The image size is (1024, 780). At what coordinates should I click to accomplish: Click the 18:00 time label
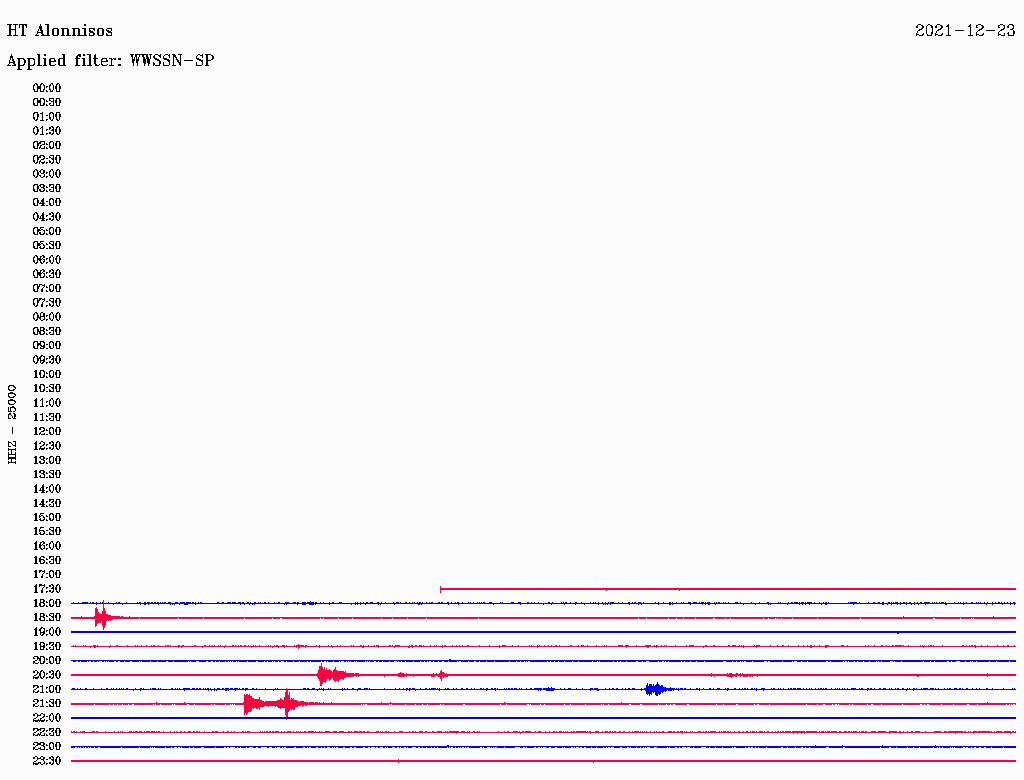pyautogui.click(x=47, y=603)
